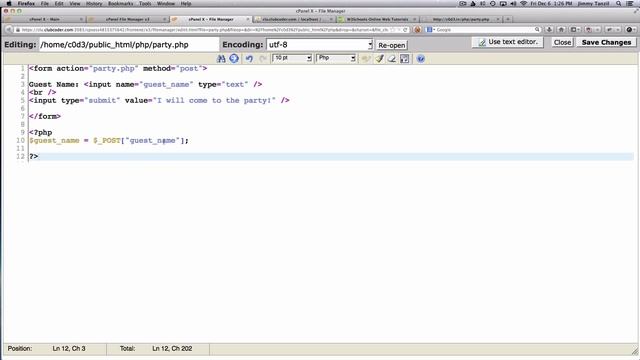Open the Php syntax language dropdown
This screenshot has width=640, height=360.
pyautogui.click(x=336, y=58)
